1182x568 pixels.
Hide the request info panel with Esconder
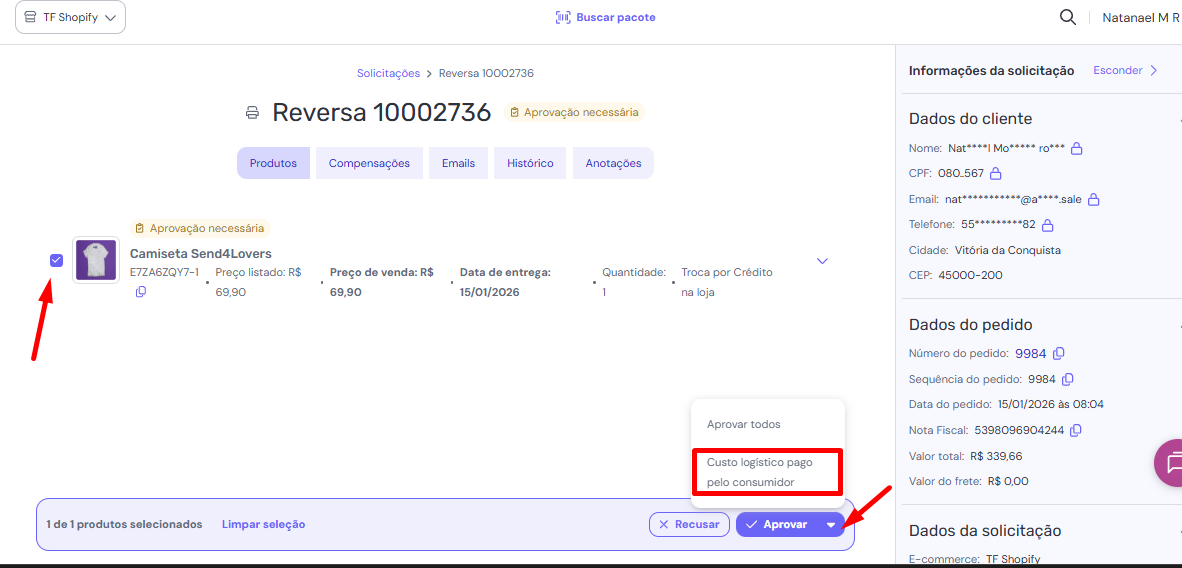tap(1125, 70)
